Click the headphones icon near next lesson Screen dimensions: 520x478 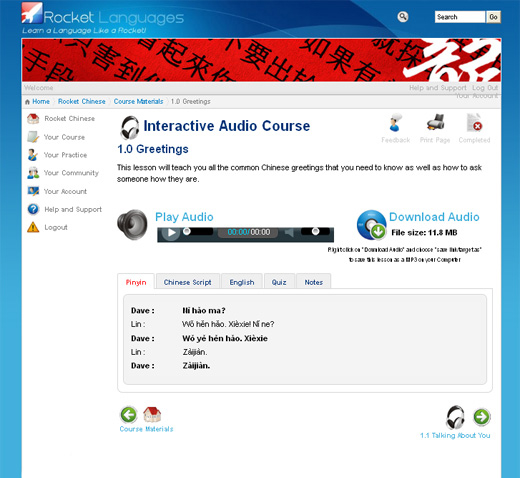click(x=455, y=417)
